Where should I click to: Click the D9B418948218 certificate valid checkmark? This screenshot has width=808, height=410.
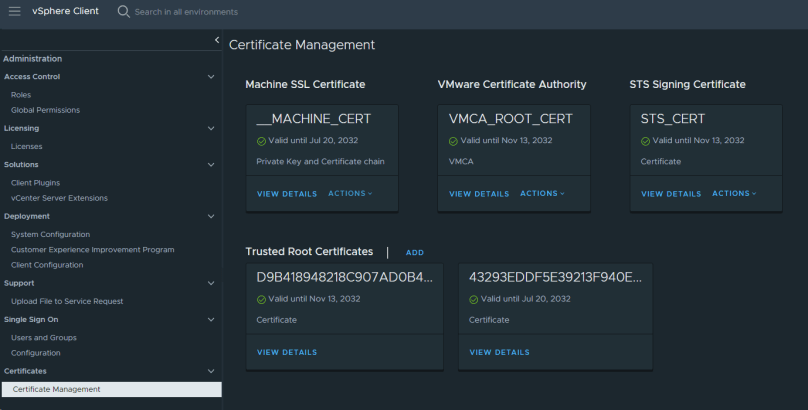click(261, 299)
